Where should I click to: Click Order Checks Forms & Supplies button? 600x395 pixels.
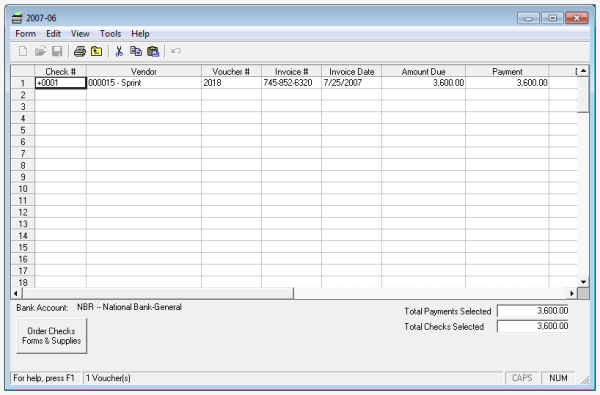(52, 336)
